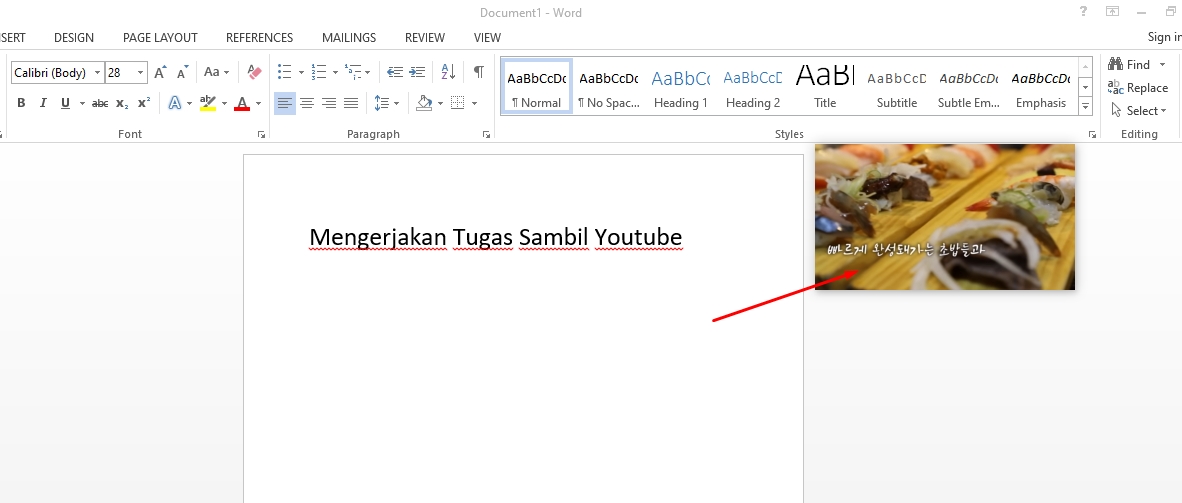This screenshot has height=503, width=1182.
Task: Center the text
Action: click(x=307, y=103)
